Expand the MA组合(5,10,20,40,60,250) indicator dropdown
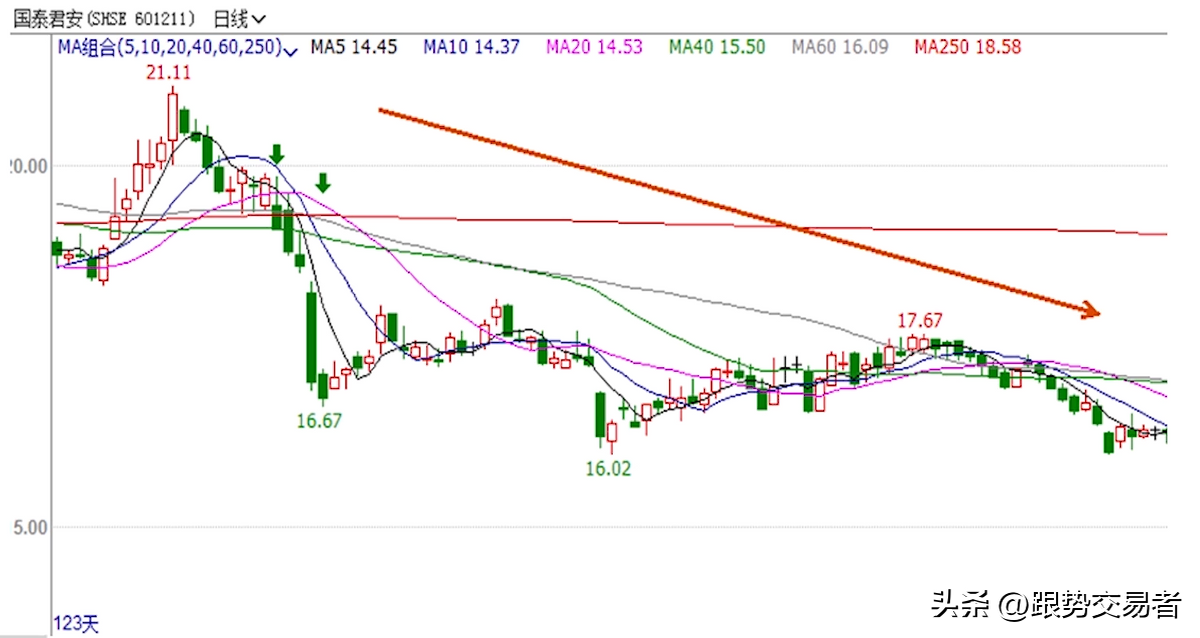The height and width of the screenshot is (638, 1200). coord(178,47)
